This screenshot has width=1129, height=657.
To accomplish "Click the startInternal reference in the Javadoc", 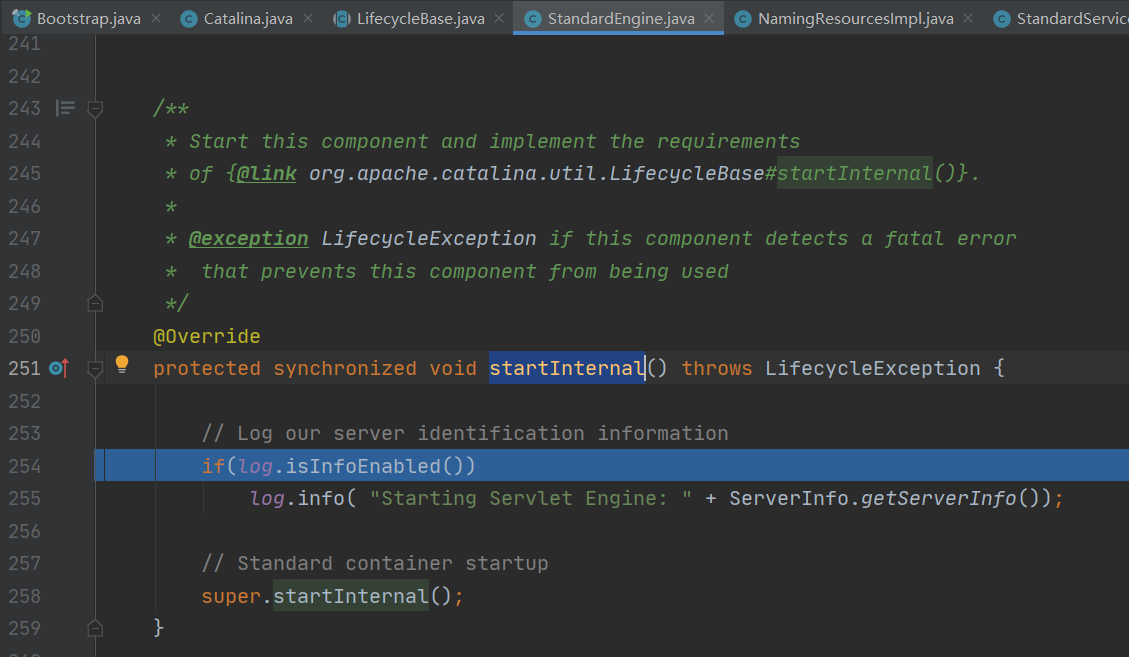I will (x=854, y=174).
